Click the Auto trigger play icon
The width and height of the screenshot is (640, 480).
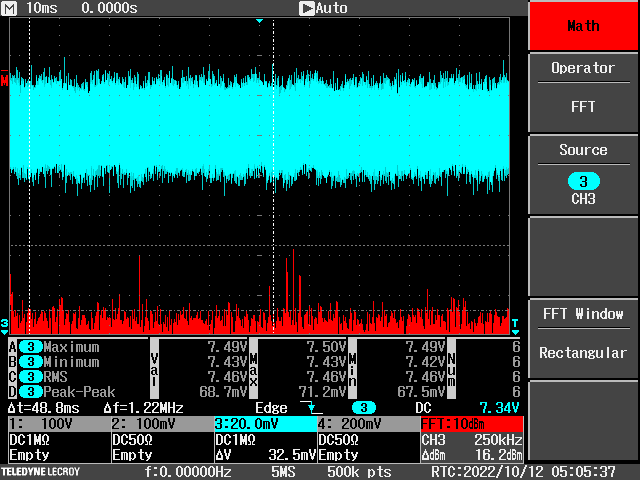click(x=307, y=8)
